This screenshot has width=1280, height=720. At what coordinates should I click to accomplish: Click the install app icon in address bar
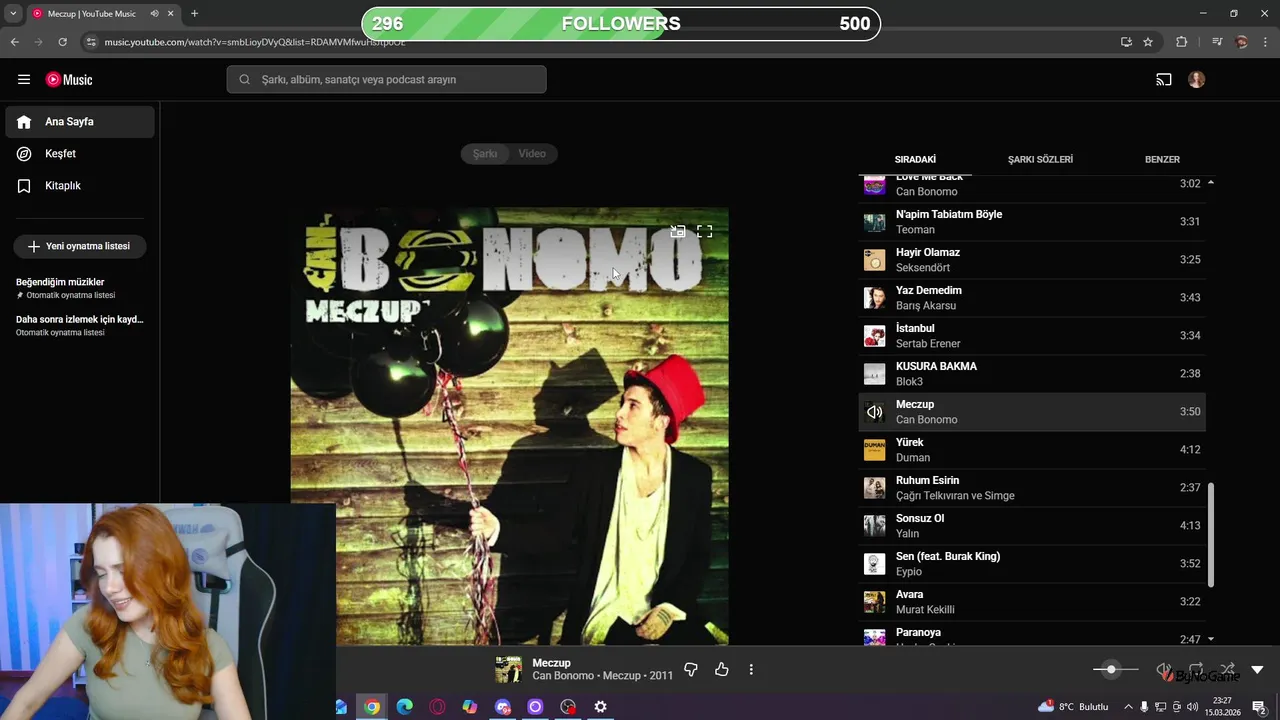pos(1126,42)
